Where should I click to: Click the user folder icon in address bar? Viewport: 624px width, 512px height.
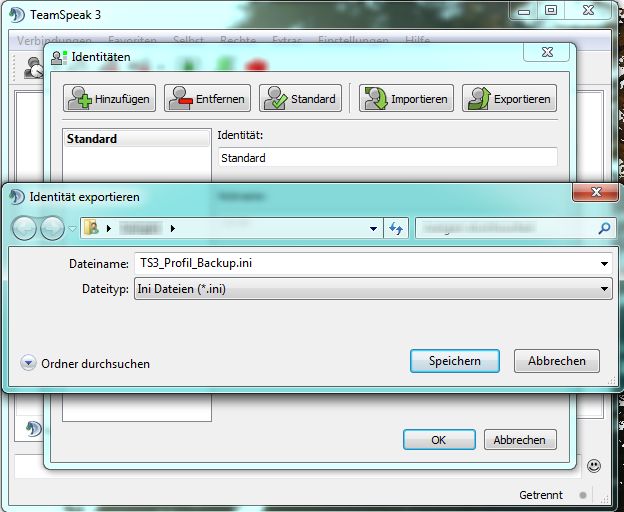pos(91,228)
